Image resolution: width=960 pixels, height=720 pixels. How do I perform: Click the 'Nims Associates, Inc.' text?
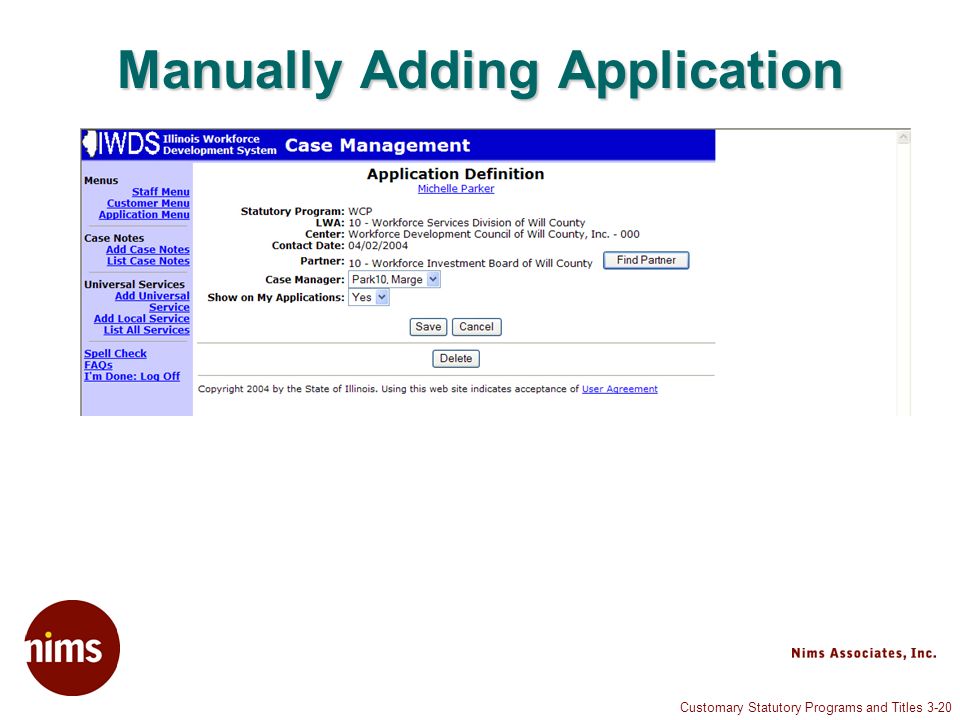pos(863,653)
